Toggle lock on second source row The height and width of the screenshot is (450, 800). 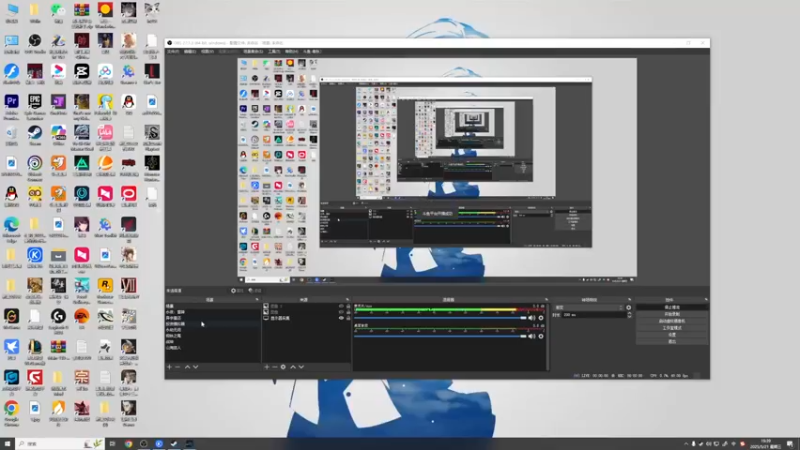(348, 312)
